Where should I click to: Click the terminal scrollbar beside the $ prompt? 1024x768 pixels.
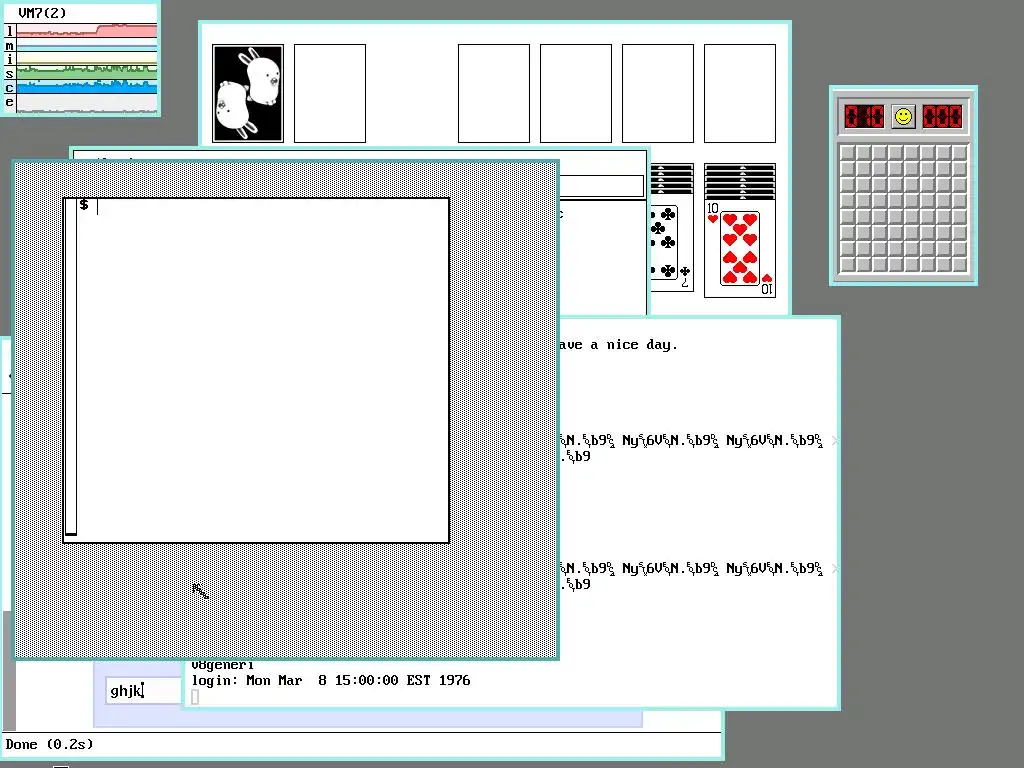click(71, 369)
